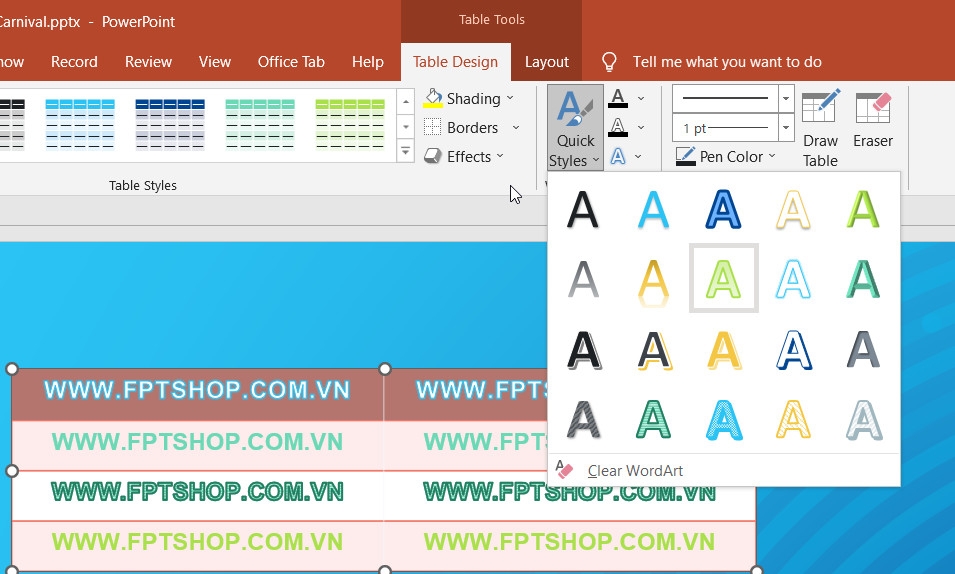Choose the black with gold shadow WordArt
Viewport: 955px width, 574px height.
(x=653, y=350)
